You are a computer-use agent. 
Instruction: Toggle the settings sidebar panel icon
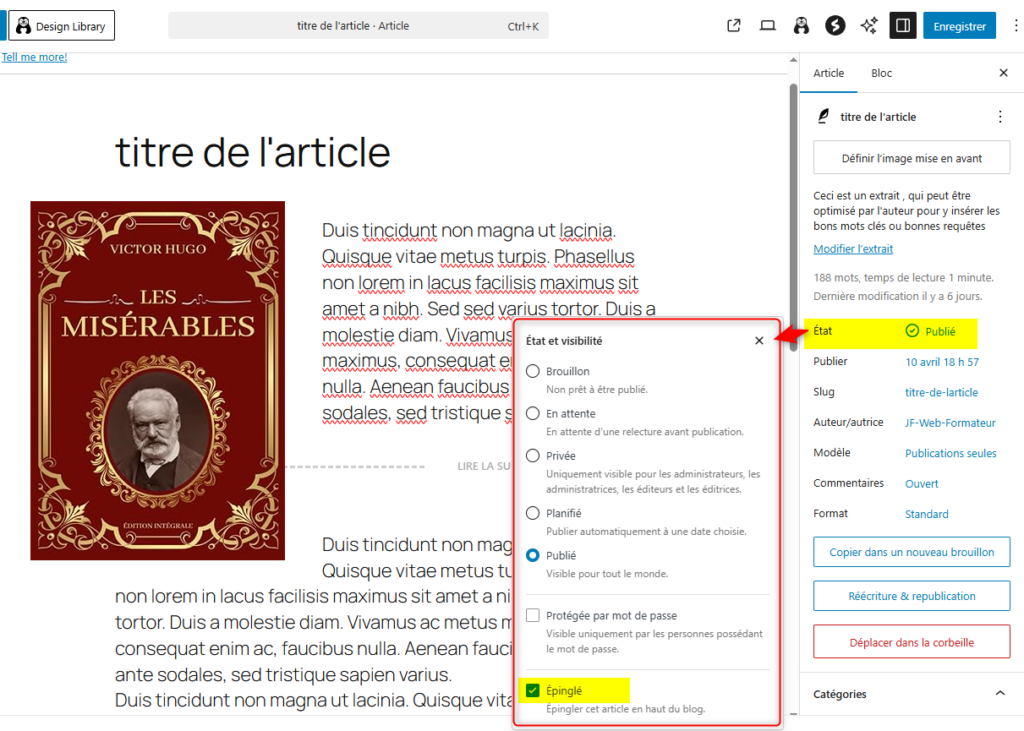(x=903, y=26)
